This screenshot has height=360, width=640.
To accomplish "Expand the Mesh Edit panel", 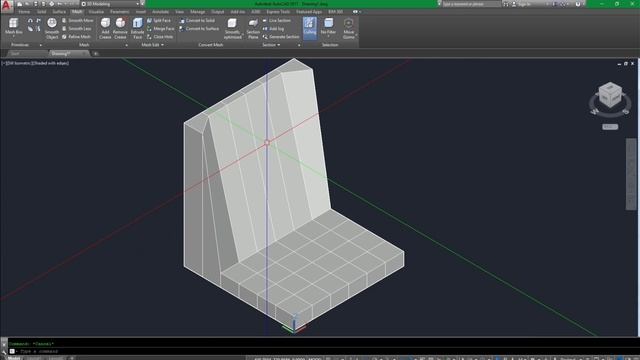I will tap(152, 45).
